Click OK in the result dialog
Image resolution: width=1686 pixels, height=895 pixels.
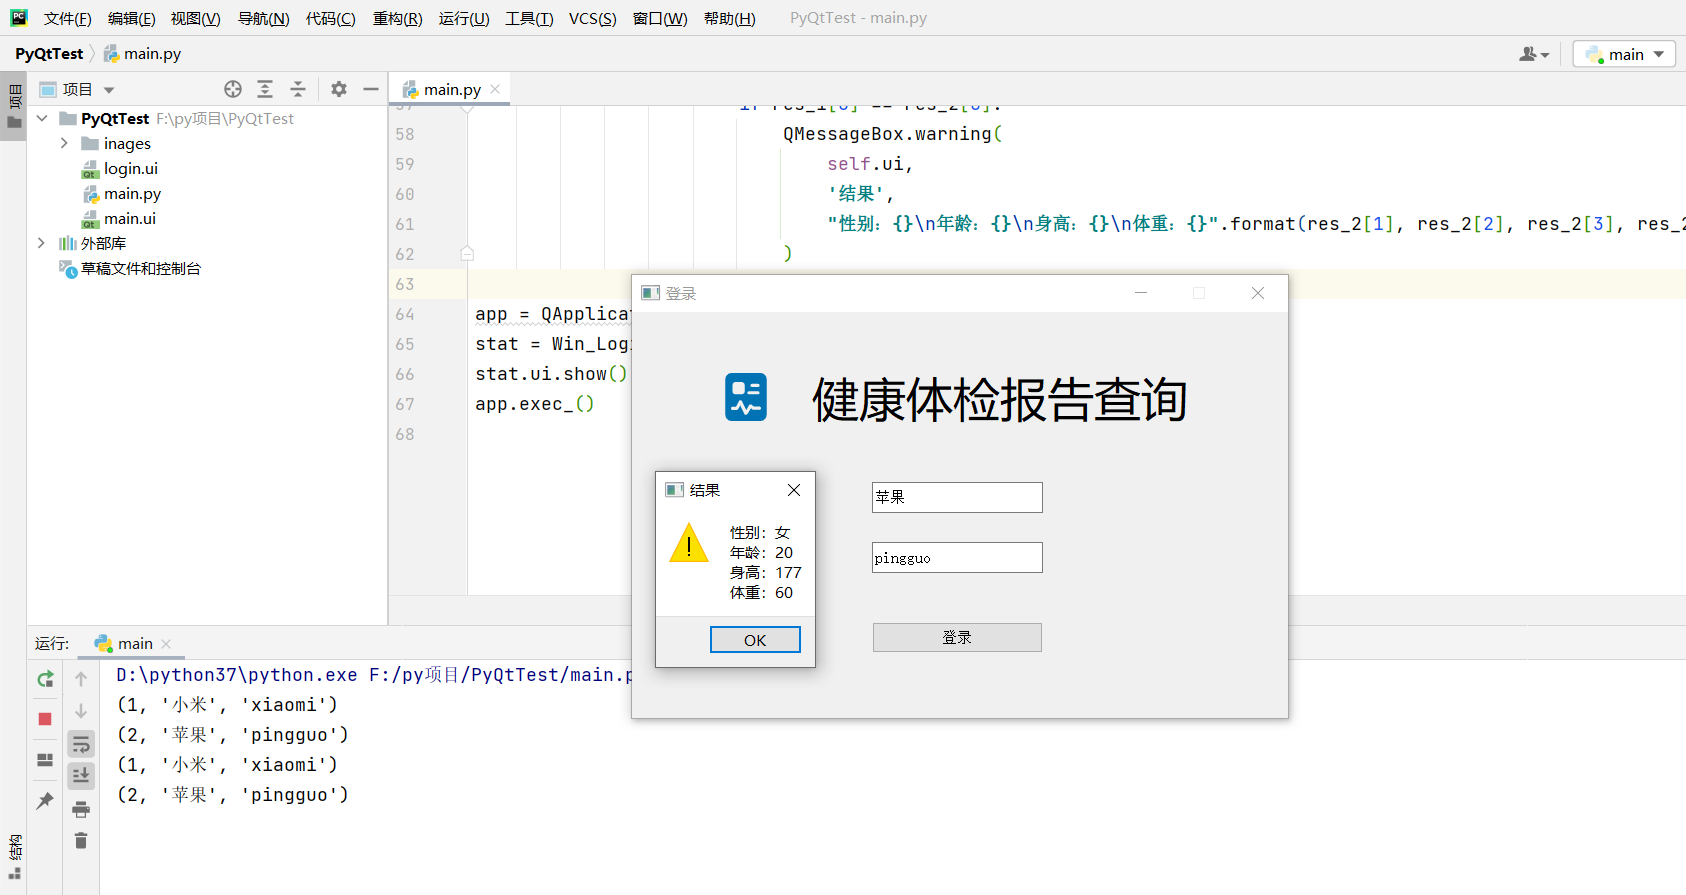[755, 640]
